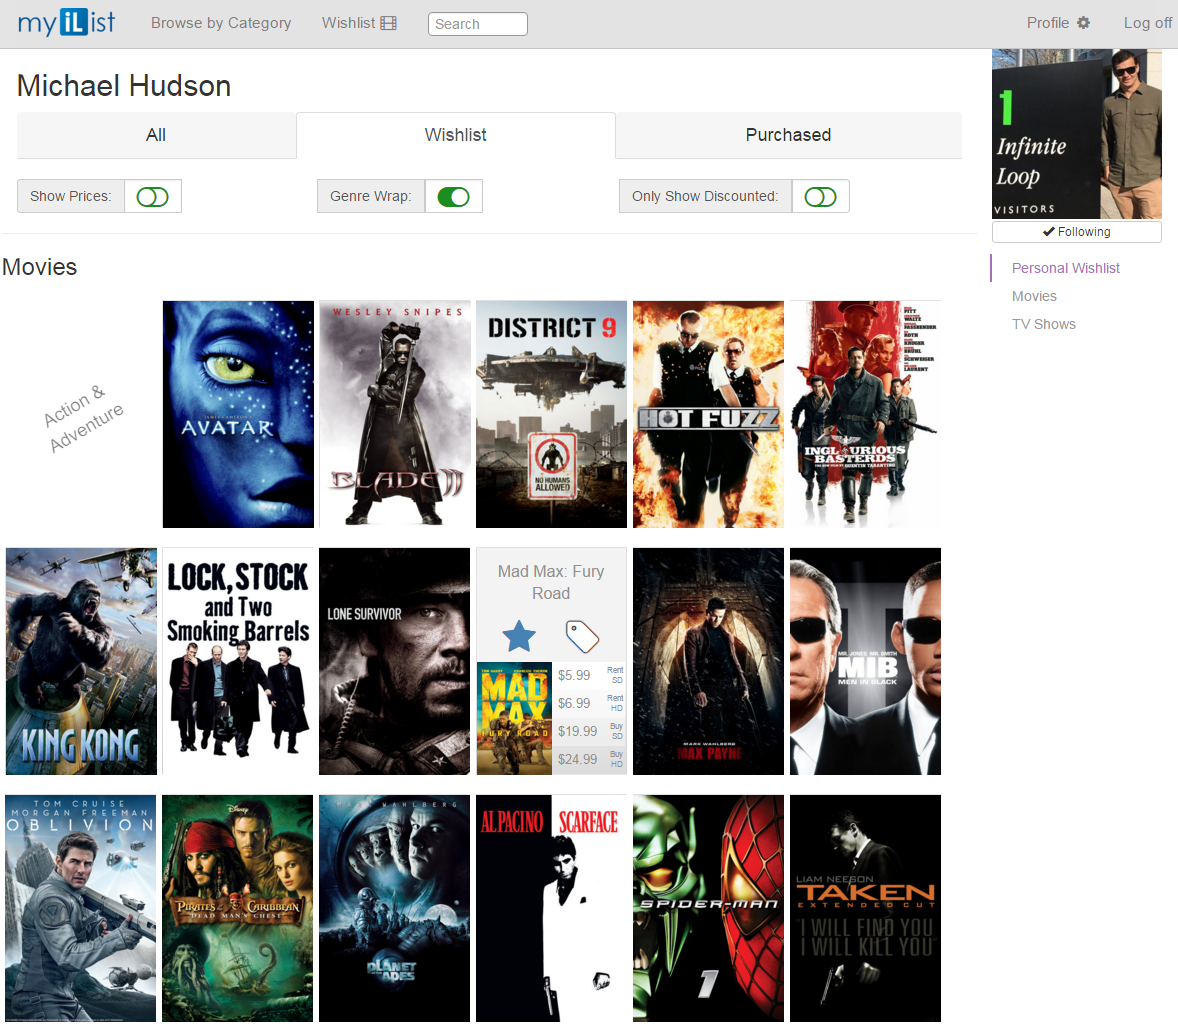This screenshot has height=1027, width=1178.
Task: Click the Mad Max Fury Road small poster
Action: [x=515, y=718]
